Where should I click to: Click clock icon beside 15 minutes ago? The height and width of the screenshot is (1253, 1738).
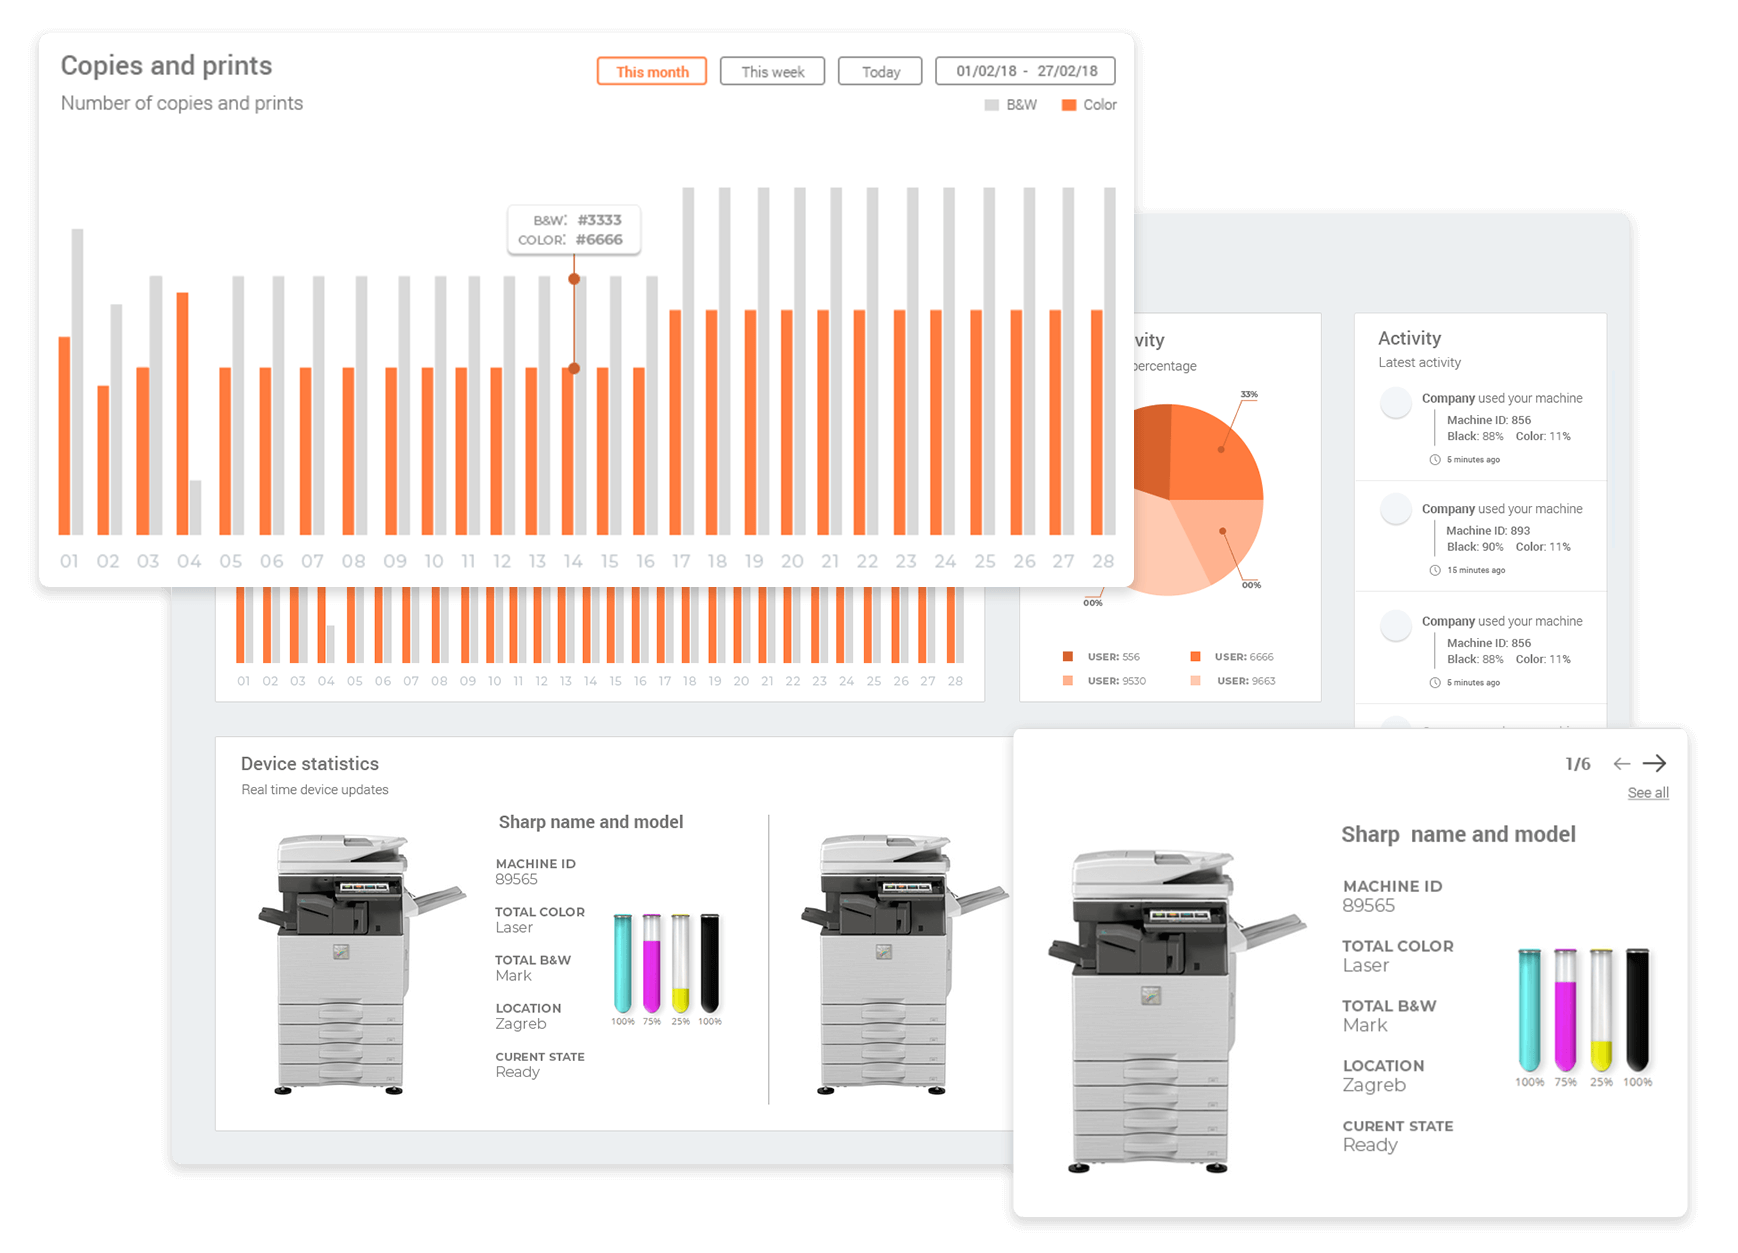point(1435,571)
